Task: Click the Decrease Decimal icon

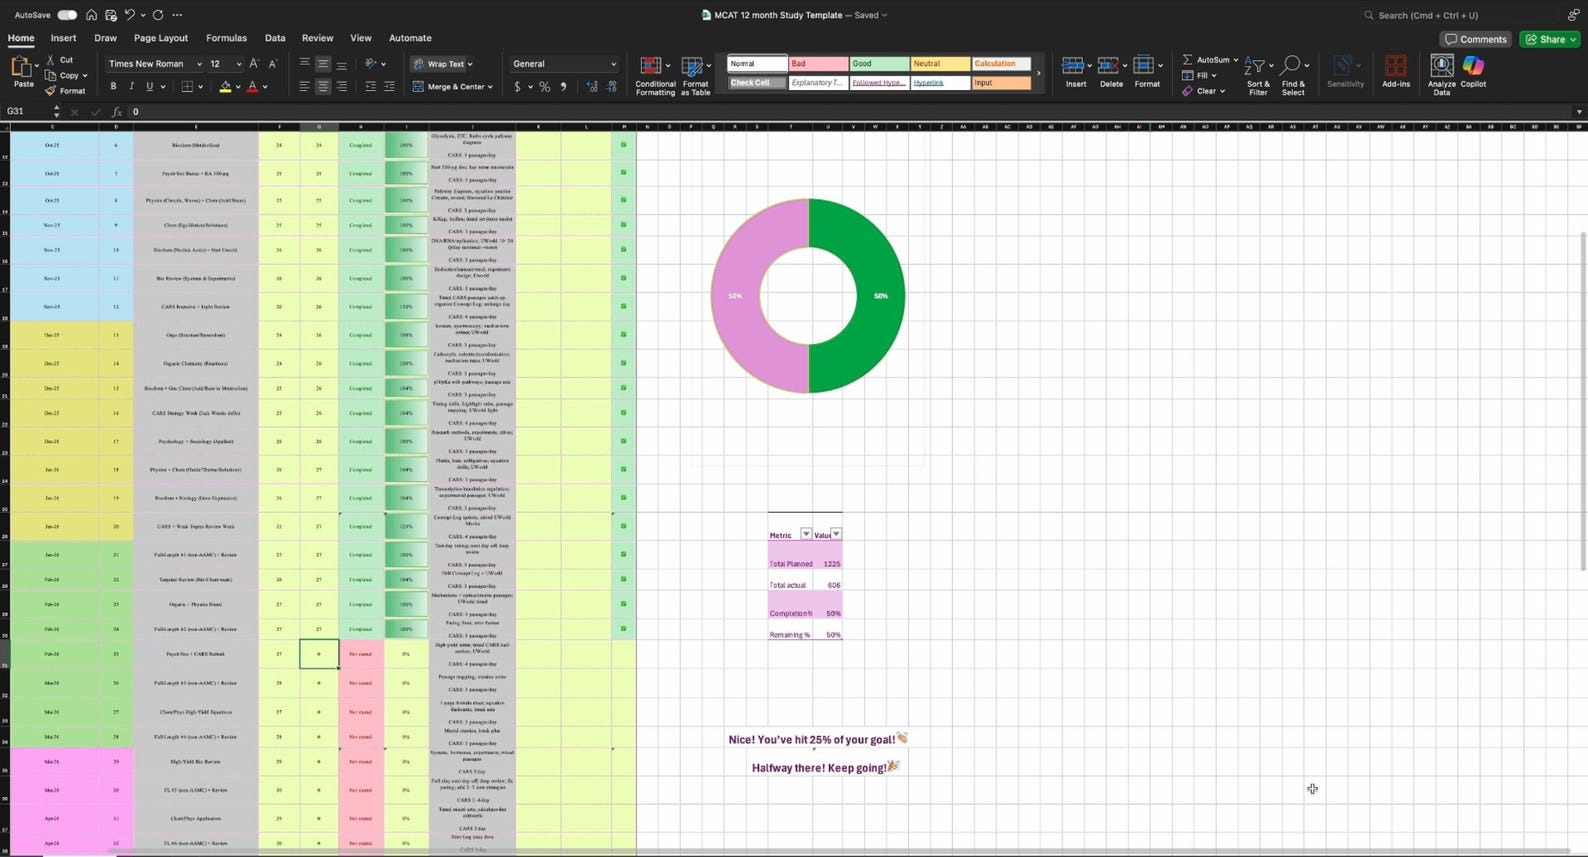Action: point(611,87)
